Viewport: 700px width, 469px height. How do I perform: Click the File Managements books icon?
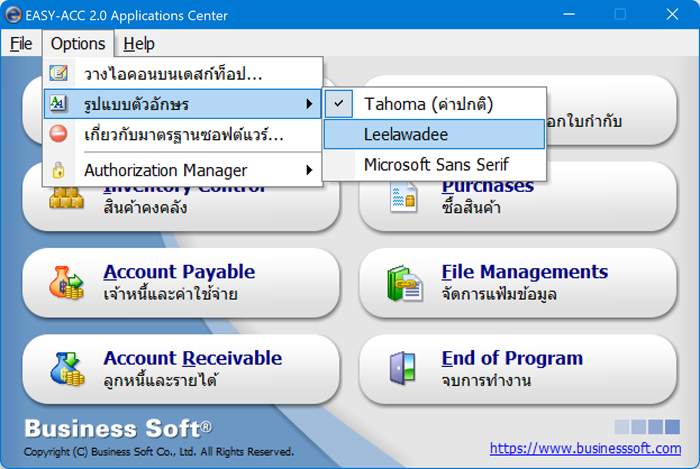[x=403, y=283]
